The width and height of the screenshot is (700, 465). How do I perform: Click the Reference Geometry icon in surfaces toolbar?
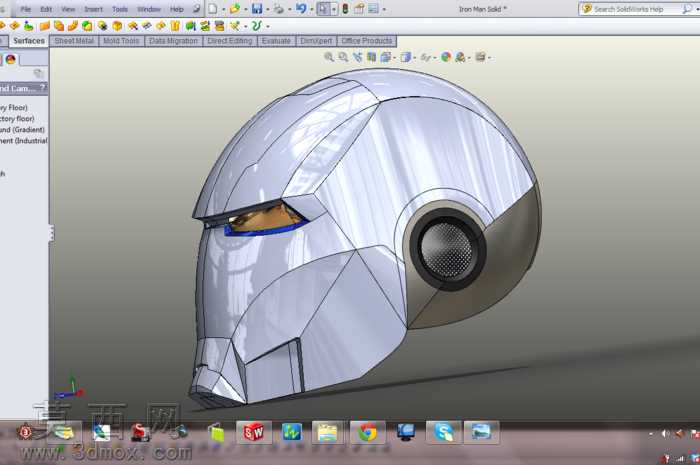pos(234,26)
